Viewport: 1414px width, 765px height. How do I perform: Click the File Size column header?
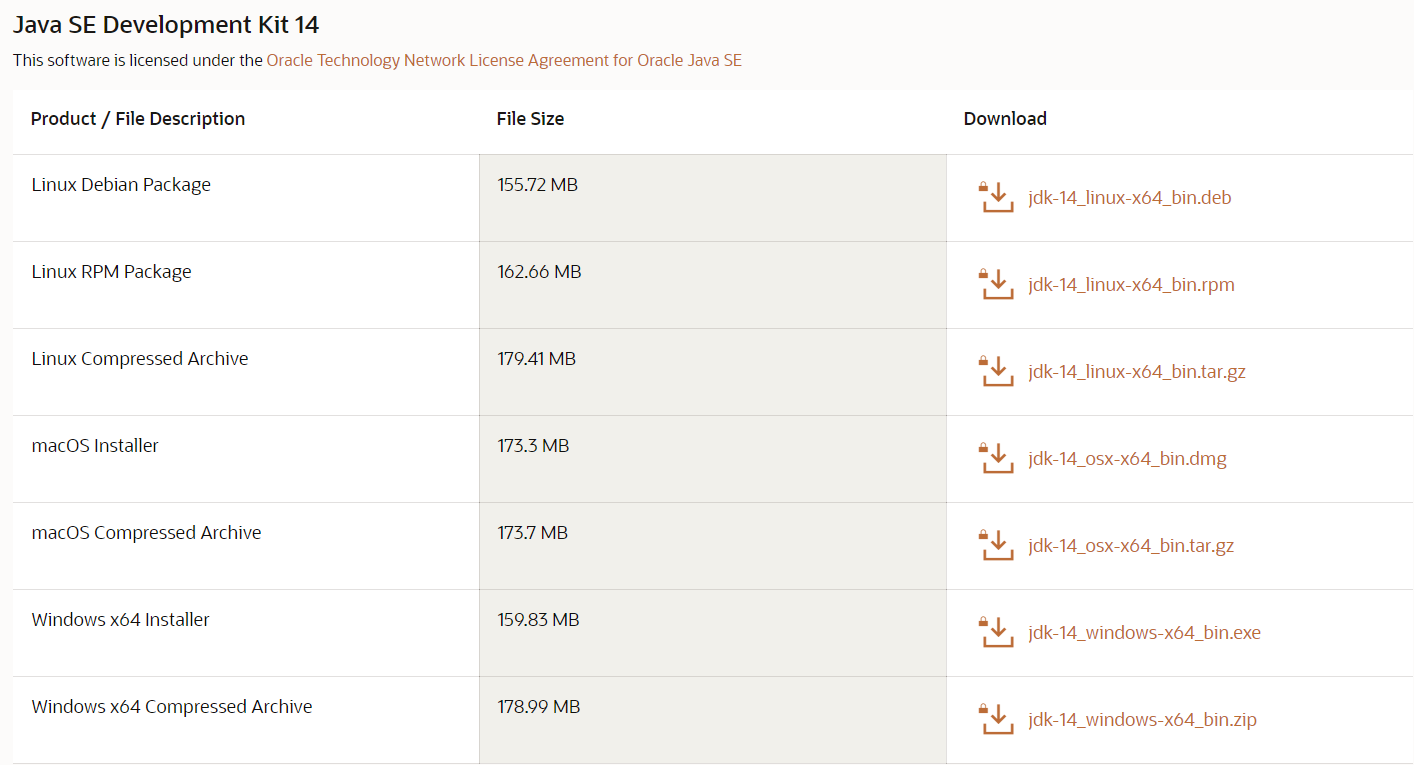530,119
